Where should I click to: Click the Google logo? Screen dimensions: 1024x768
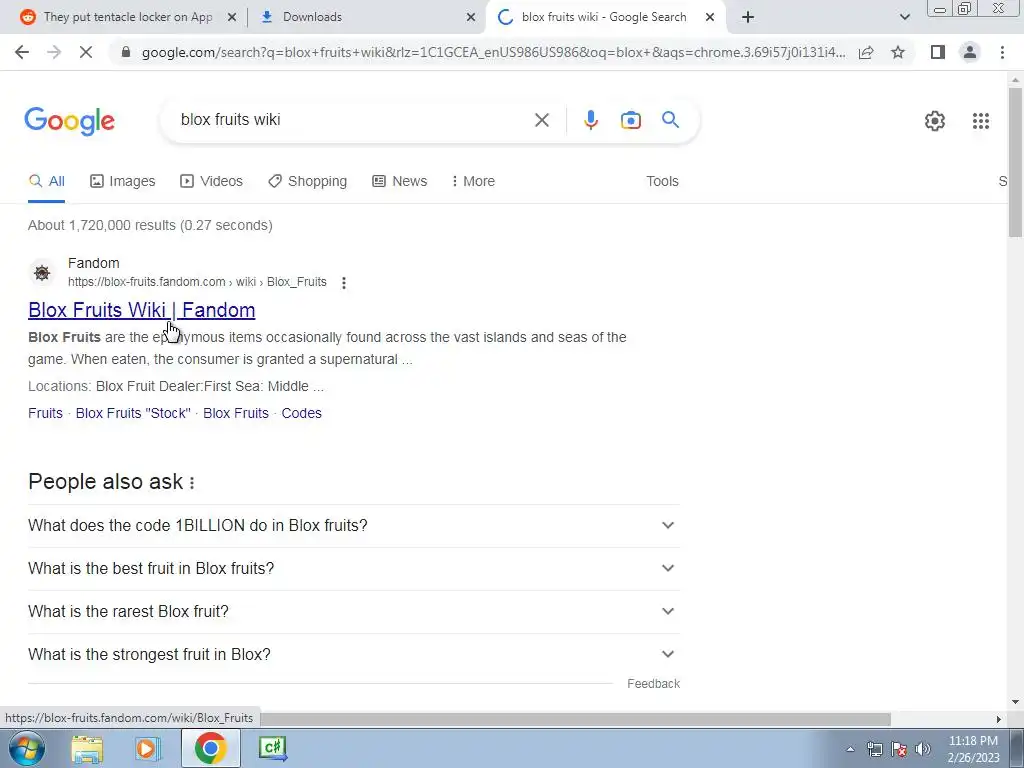[70, 121]
